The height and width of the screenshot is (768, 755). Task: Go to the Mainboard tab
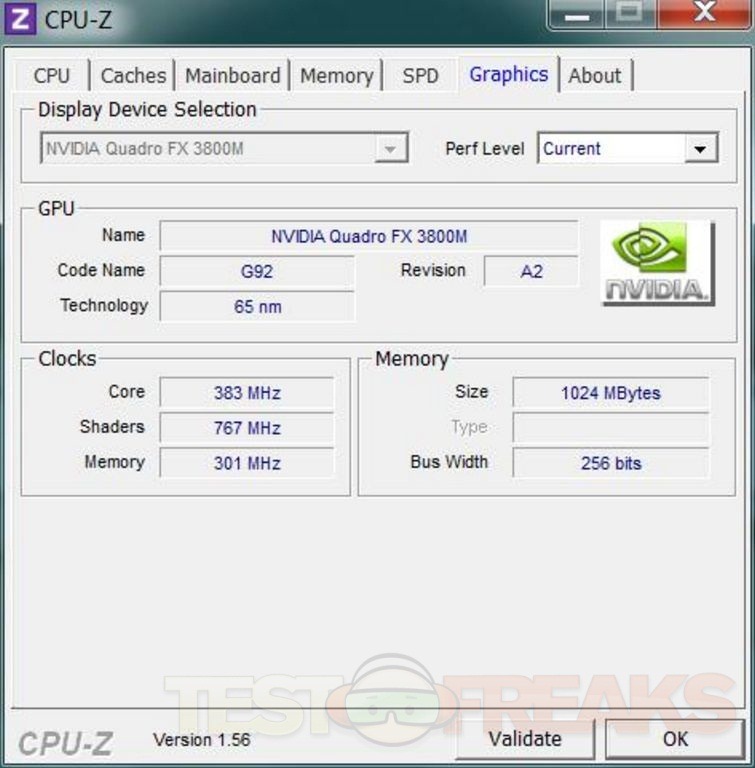[x=233, y=76]
